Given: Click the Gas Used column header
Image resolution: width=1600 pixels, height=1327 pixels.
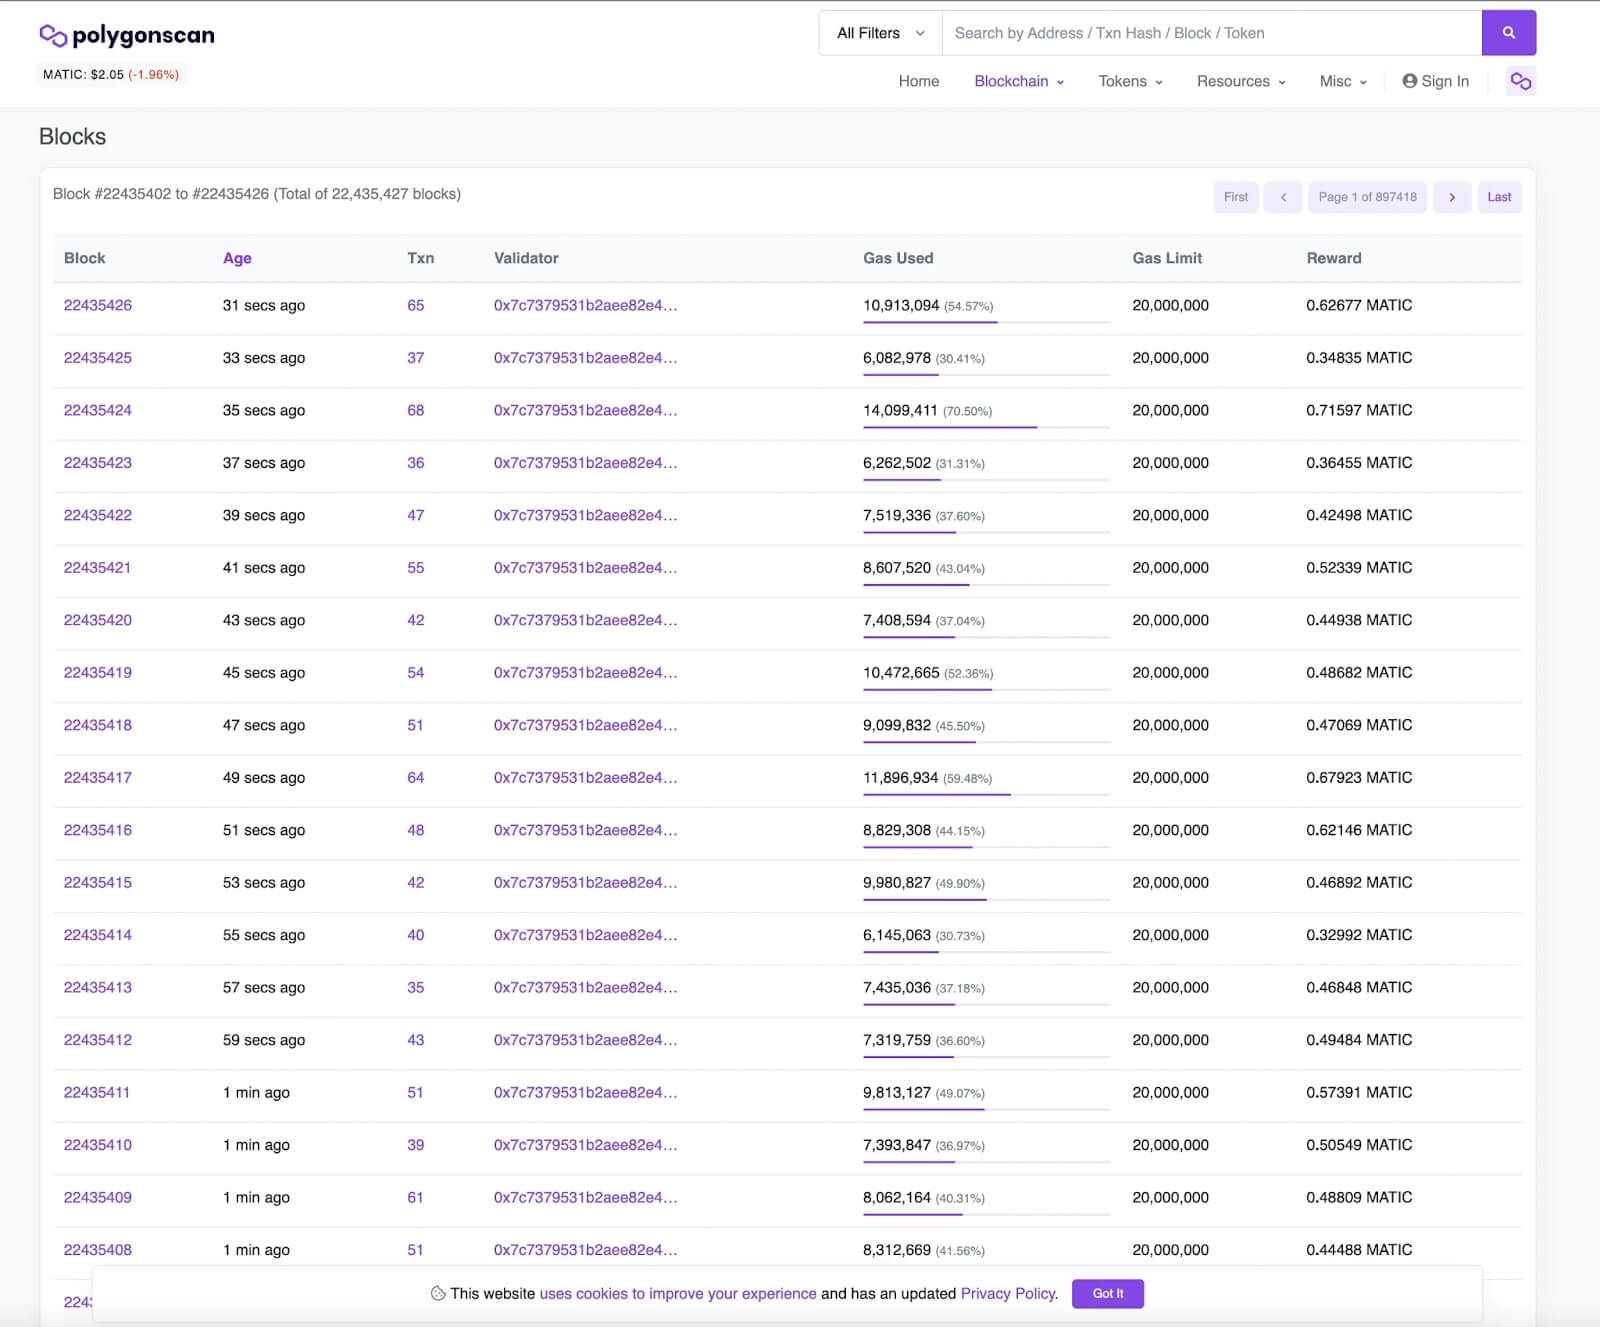Looking at the screenshot, I should tap(898, 258).
